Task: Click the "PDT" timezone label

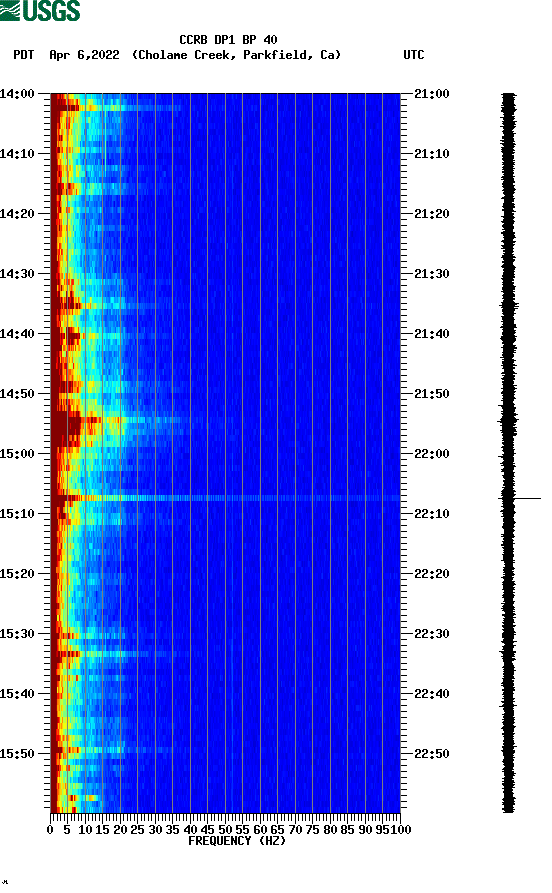Action: (24, 55)
